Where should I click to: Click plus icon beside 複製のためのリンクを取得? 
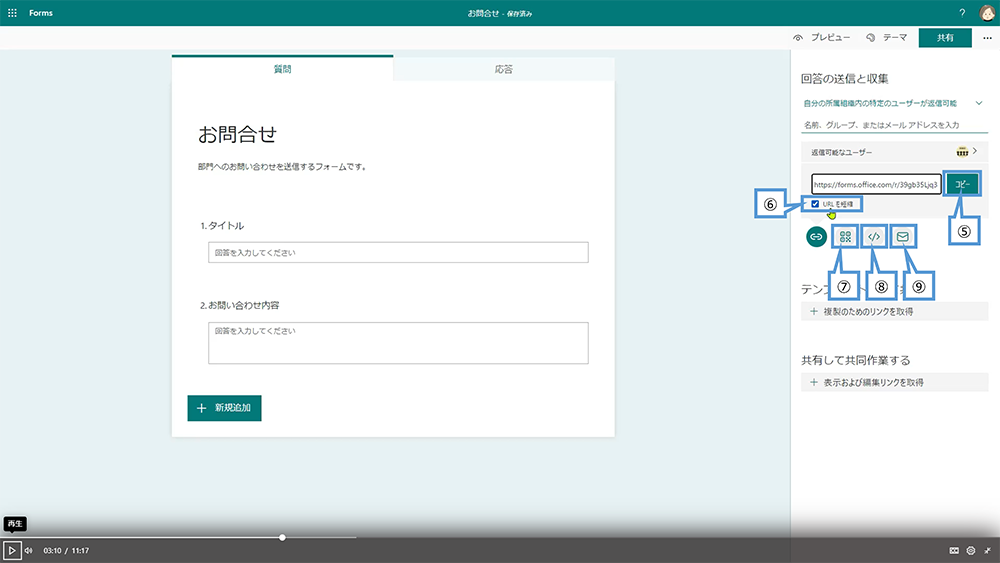[x=814, y=311]
